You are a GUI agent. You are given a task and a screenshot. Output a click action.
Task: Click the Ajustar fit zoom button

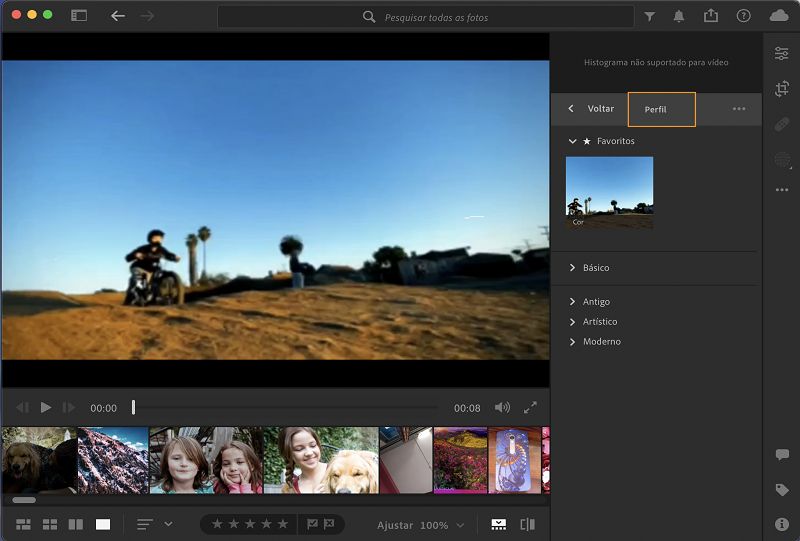[x=395, y=525]
